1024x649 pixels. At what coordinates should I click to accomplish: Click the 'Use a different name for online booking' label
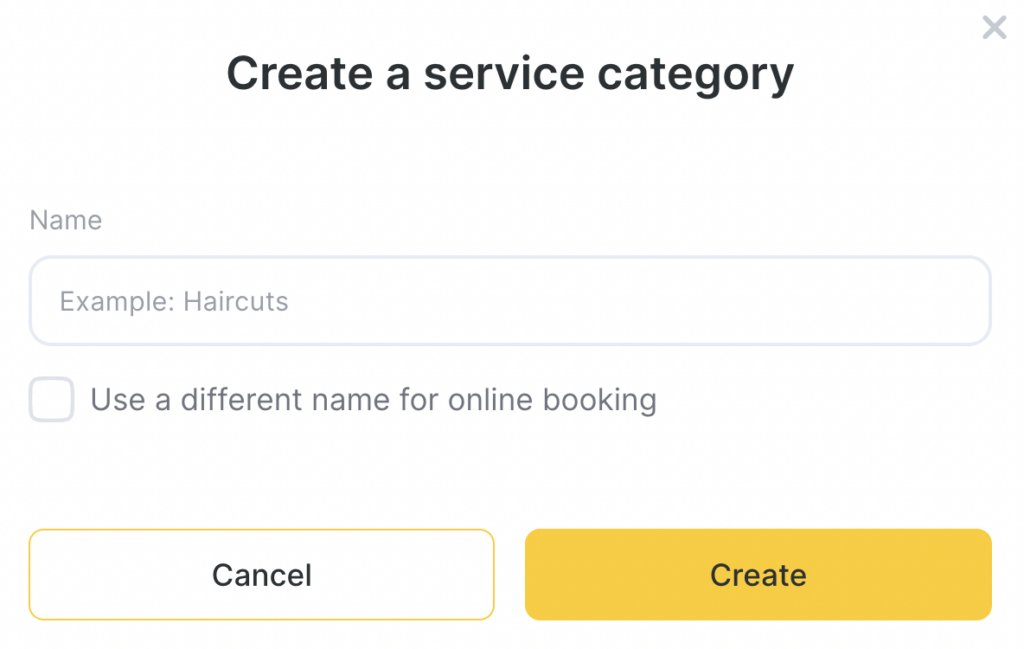[373, 400]
